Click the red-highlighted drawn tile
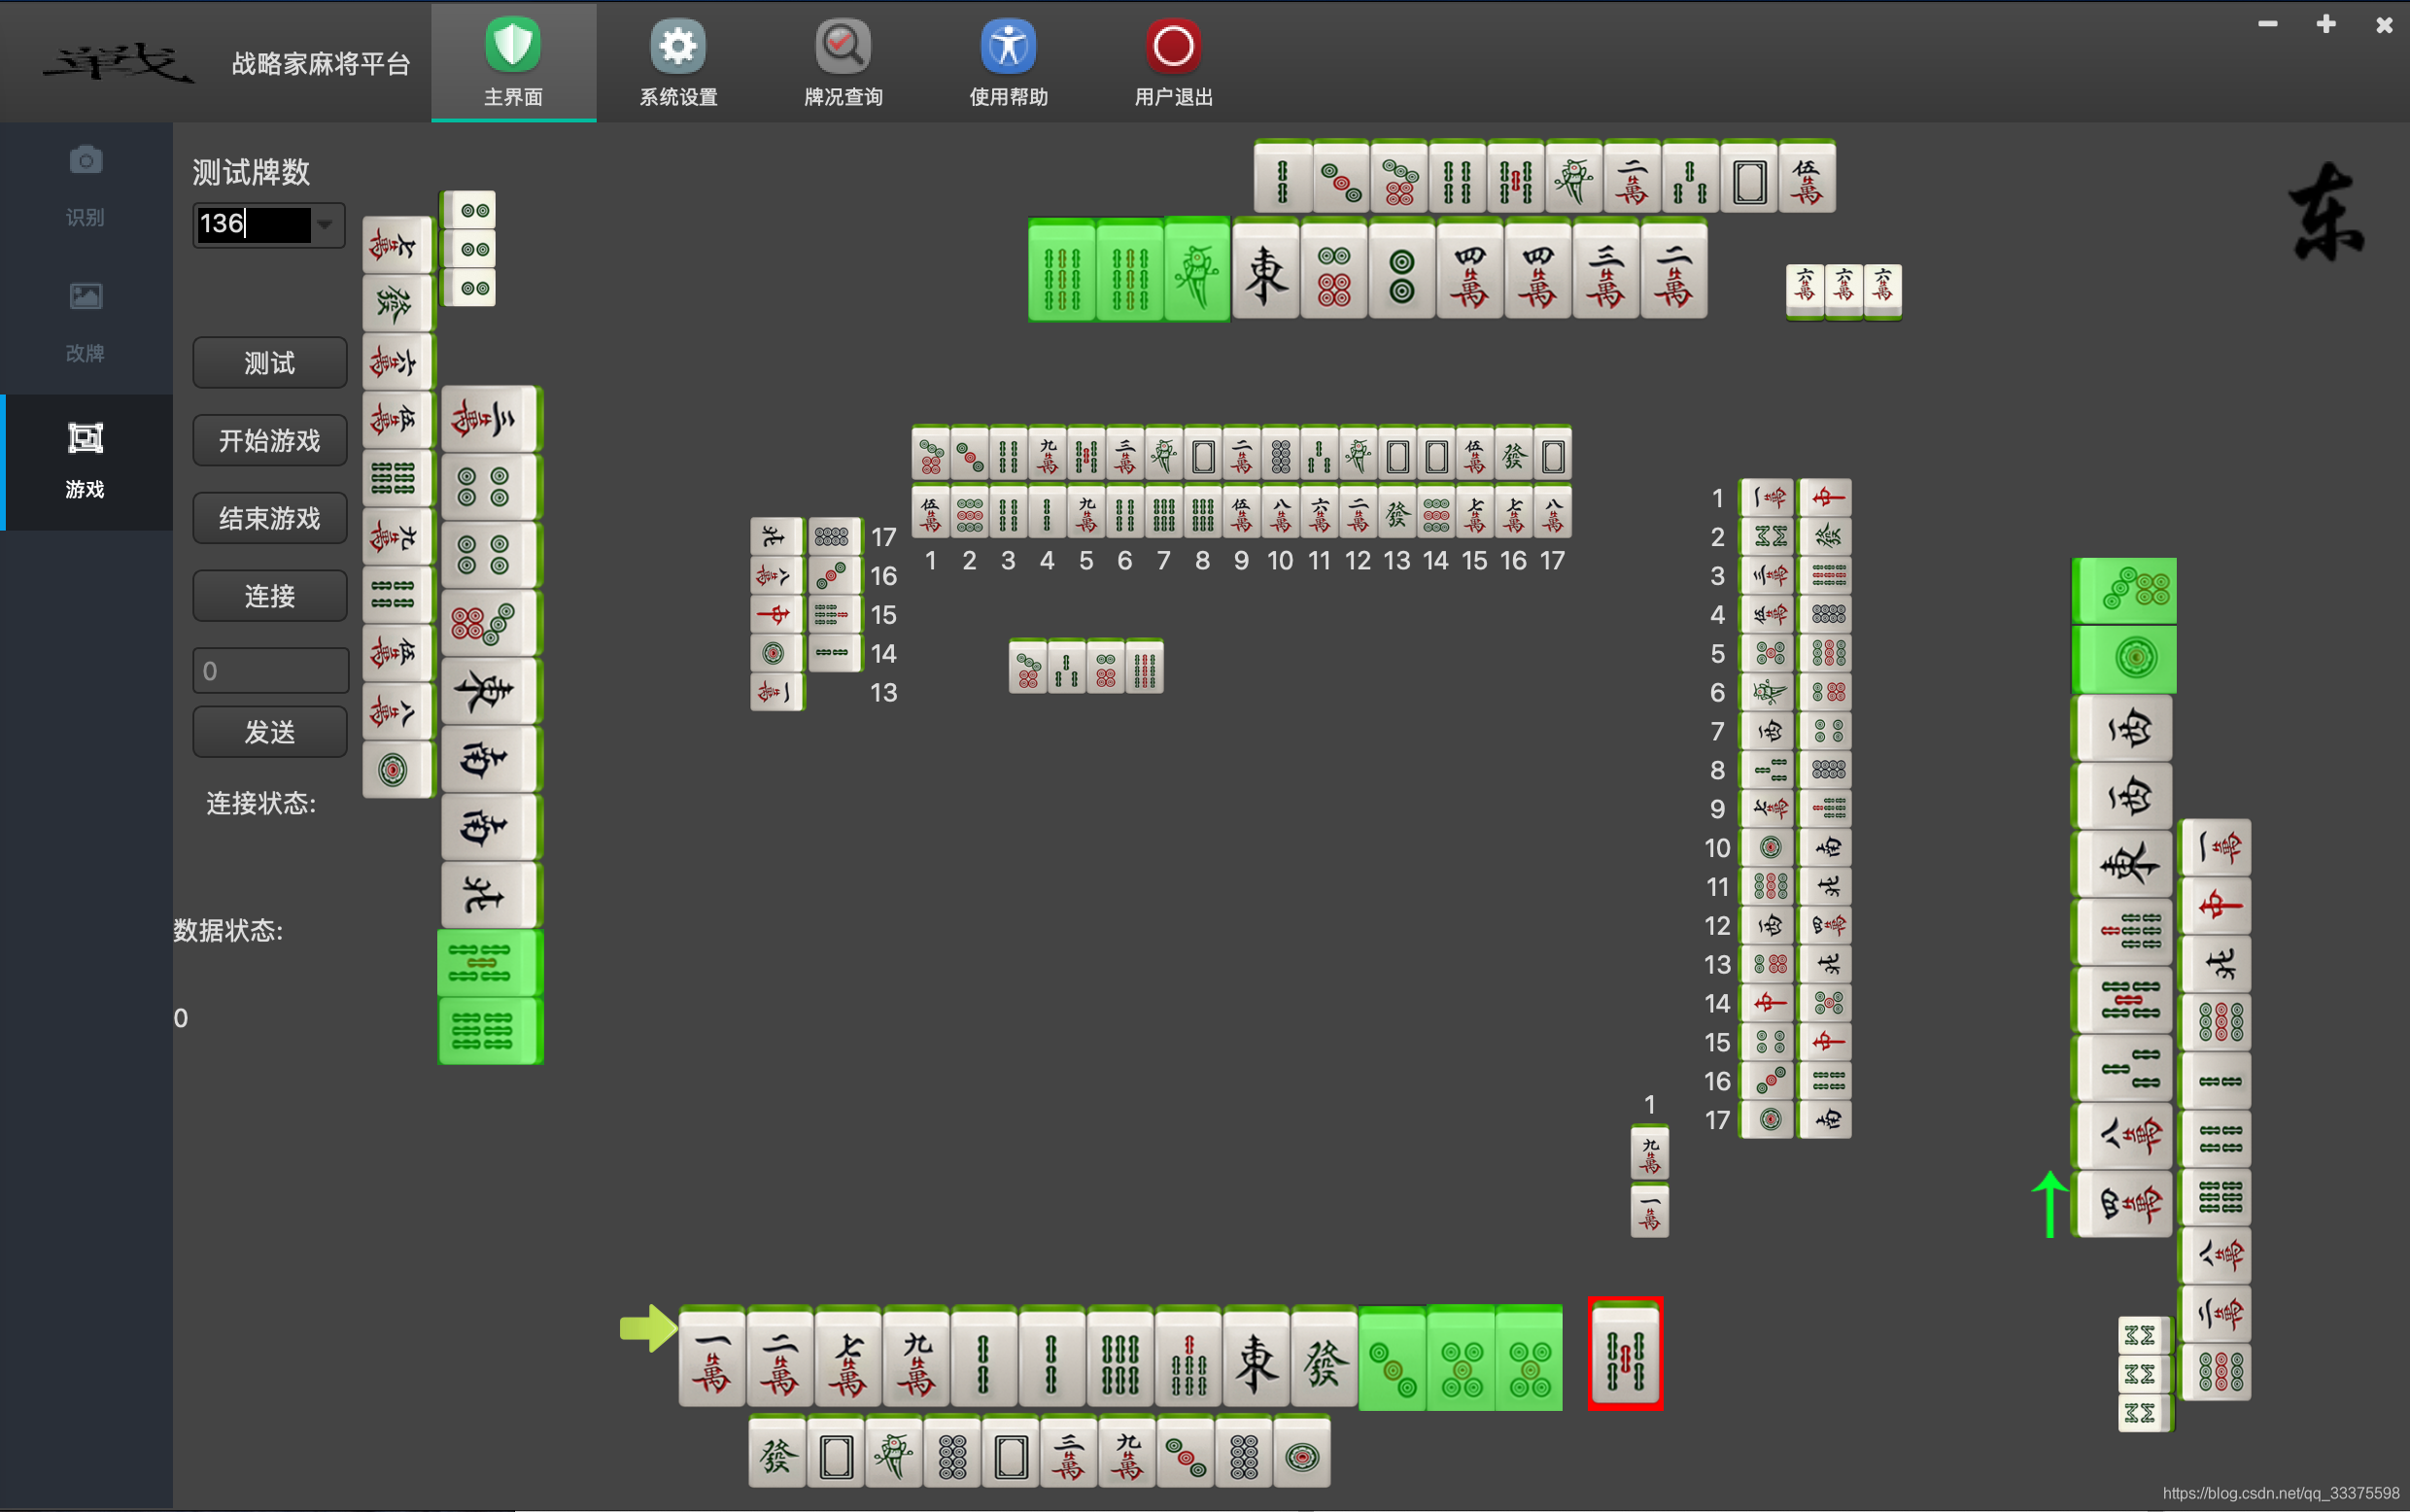 pos(1625,1355)
